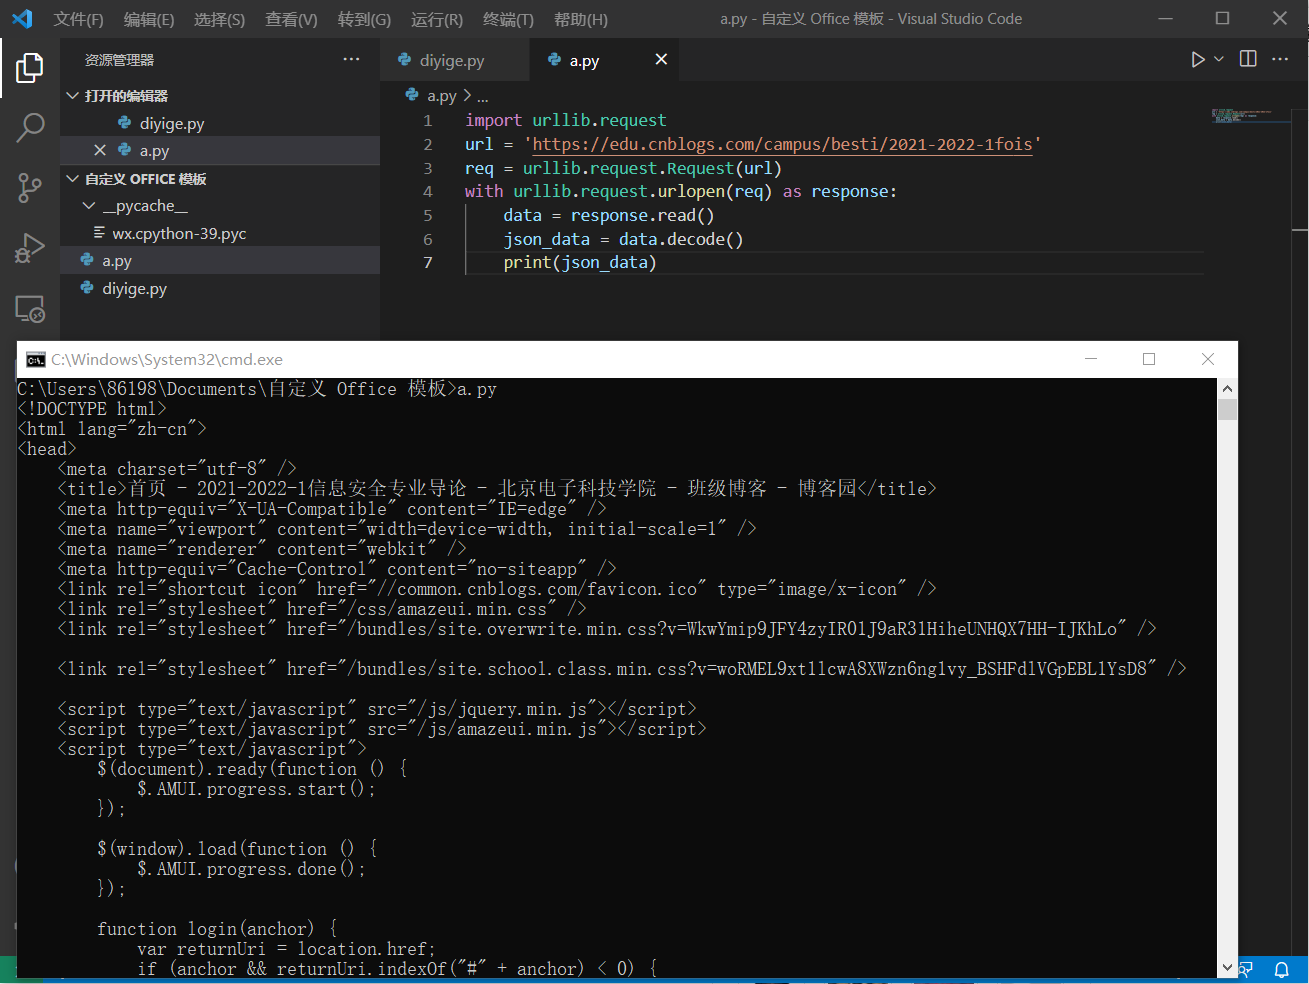Click Python icon beside diyige.py in open editors

click(x=124, y=123)
